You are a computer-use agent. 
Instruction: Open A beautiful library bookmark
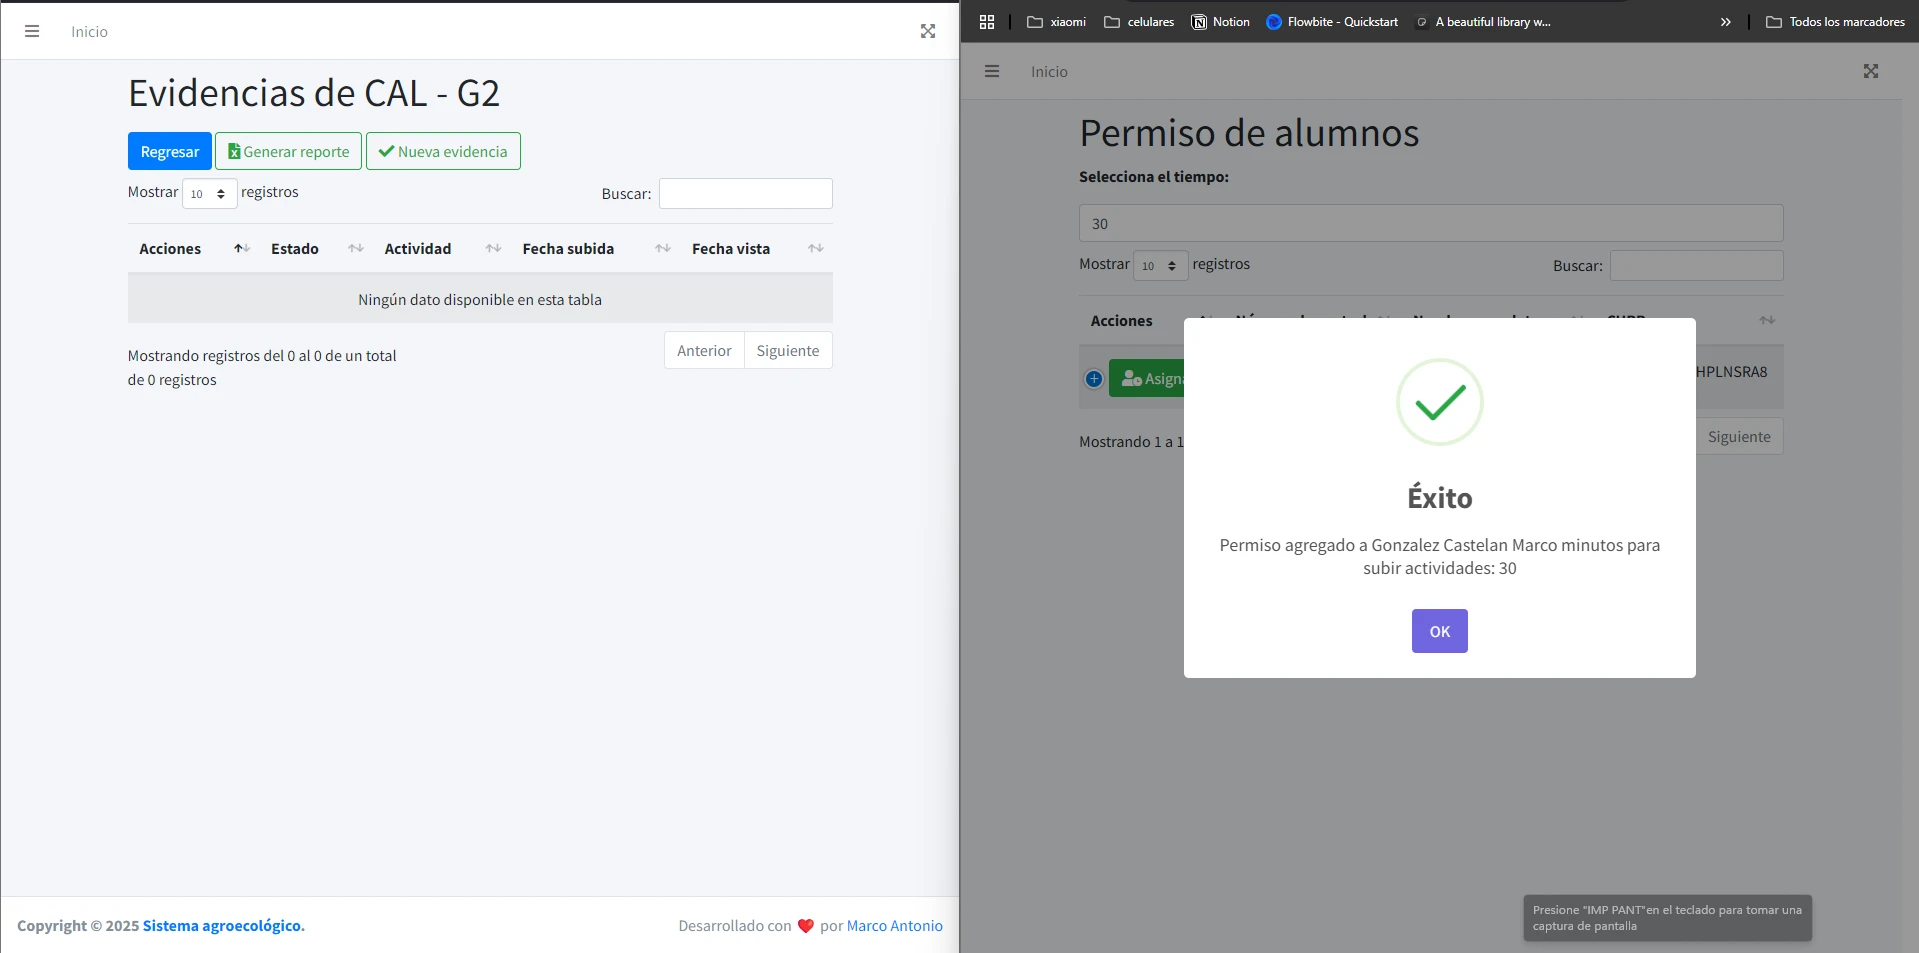(1483, 21)
